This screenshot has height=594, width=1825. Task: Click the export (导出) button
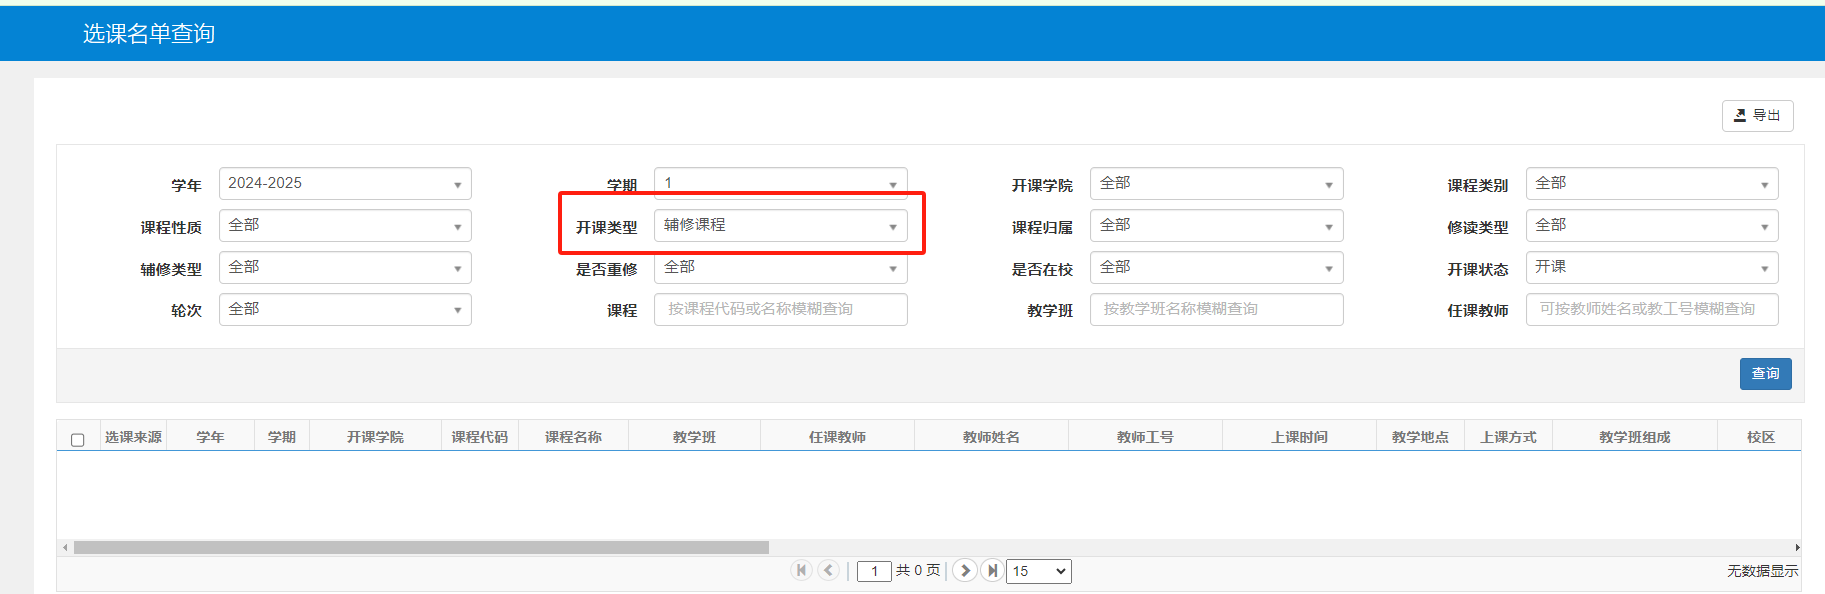(1757, 116)
